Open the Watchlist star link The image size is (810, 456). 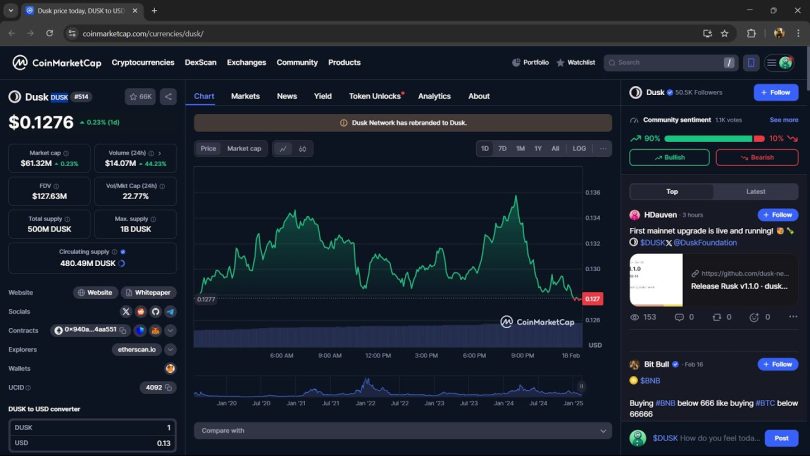click(x=575, y=62)
